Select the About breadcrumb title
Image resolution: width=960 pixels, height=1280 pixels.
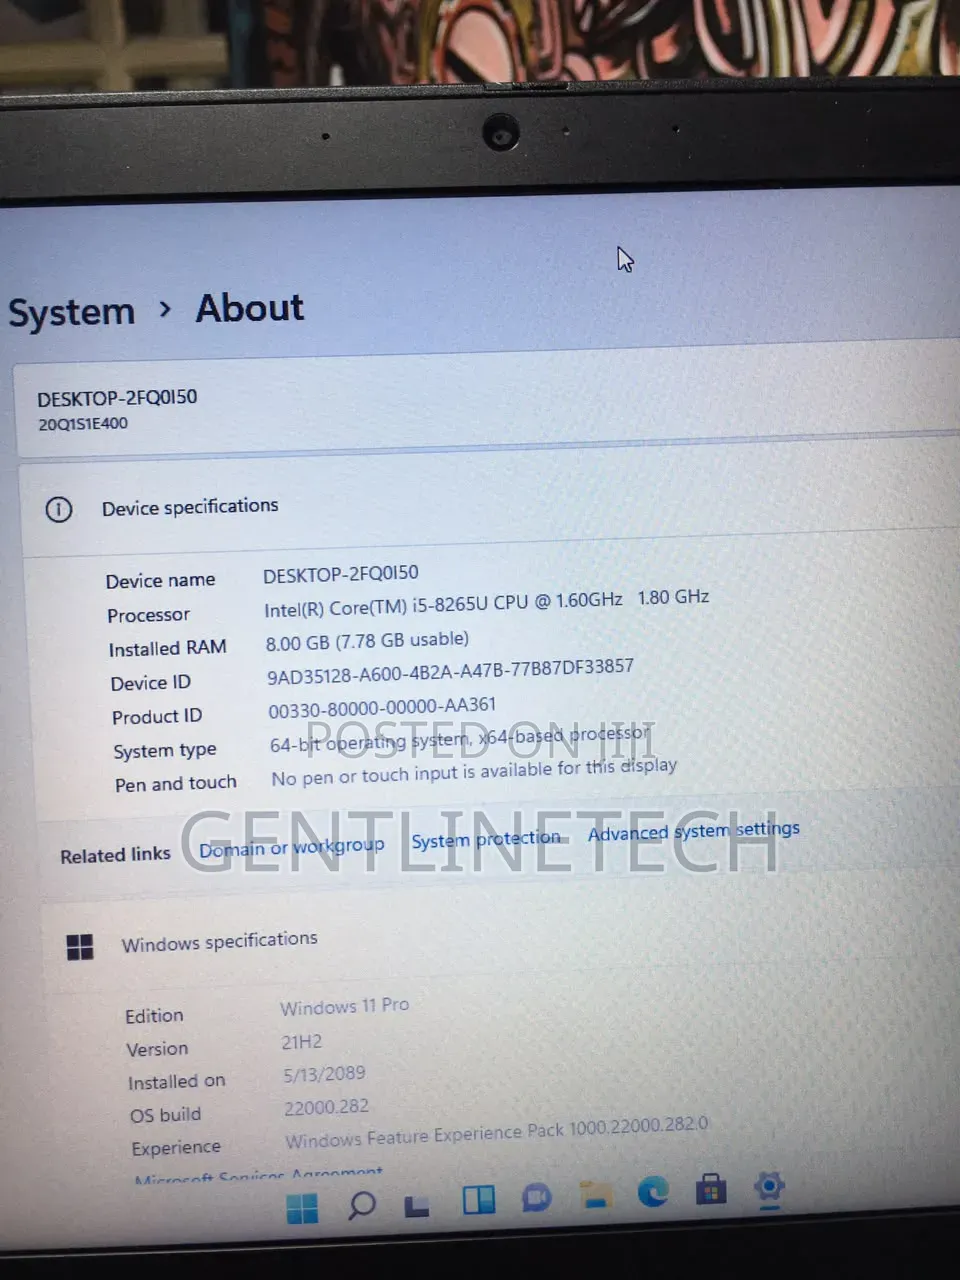250,308
